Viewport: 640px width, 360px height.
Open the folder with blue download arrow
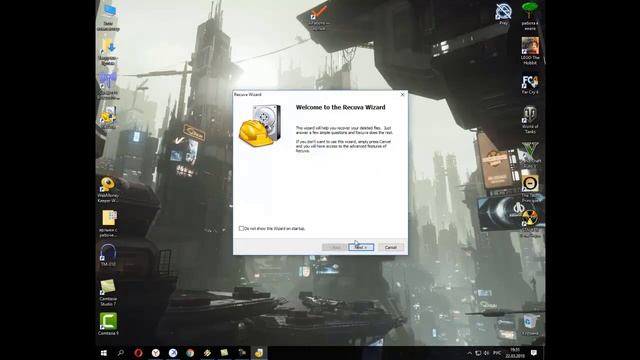tap(109, 52)
